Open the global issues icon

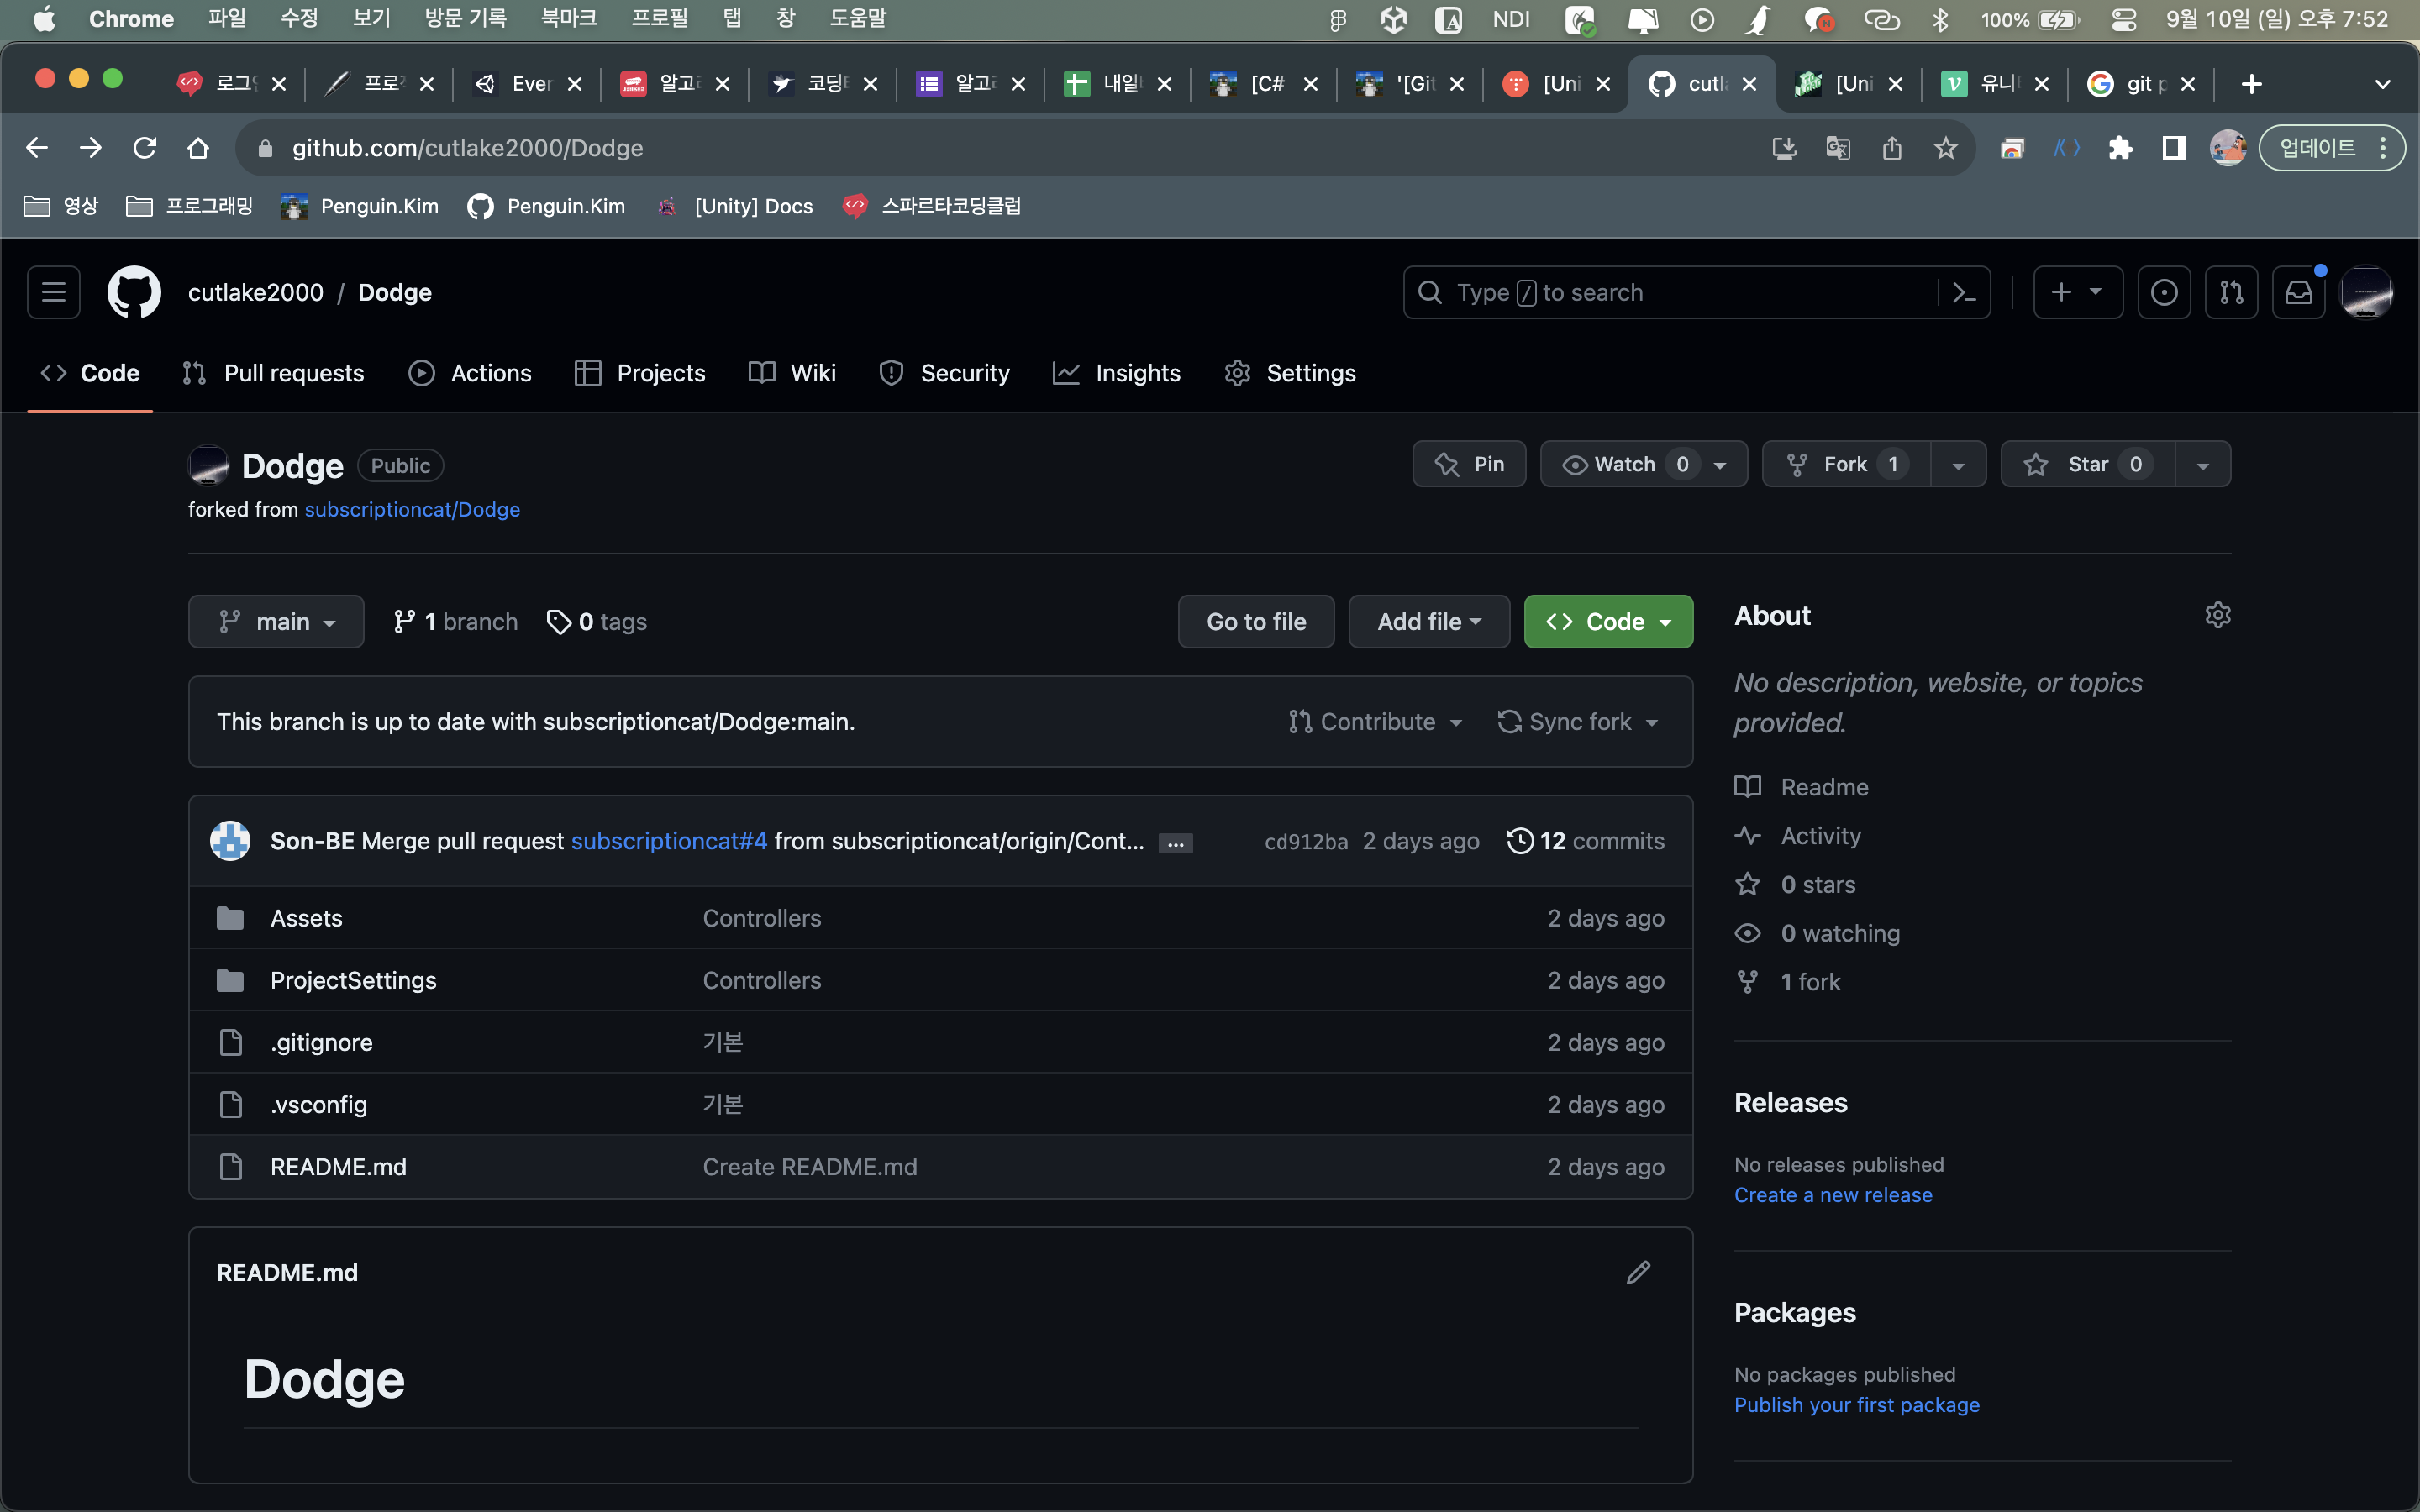tap(2164, 292)
